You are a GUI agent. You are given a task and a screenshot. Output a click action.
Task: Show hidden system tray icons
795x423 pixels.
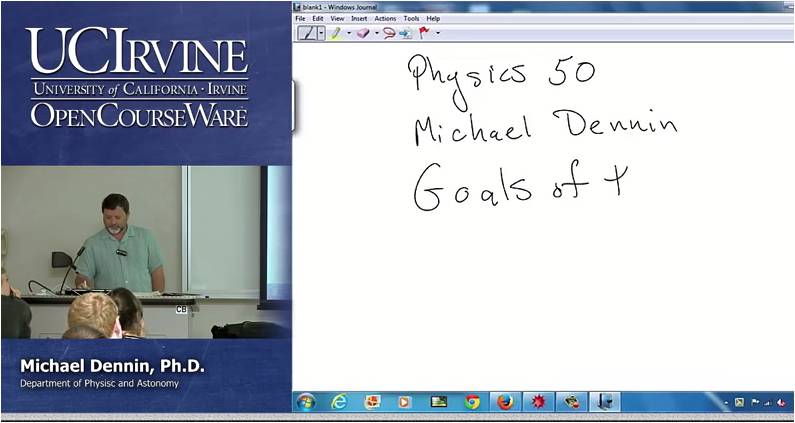(x=726, y=402)
